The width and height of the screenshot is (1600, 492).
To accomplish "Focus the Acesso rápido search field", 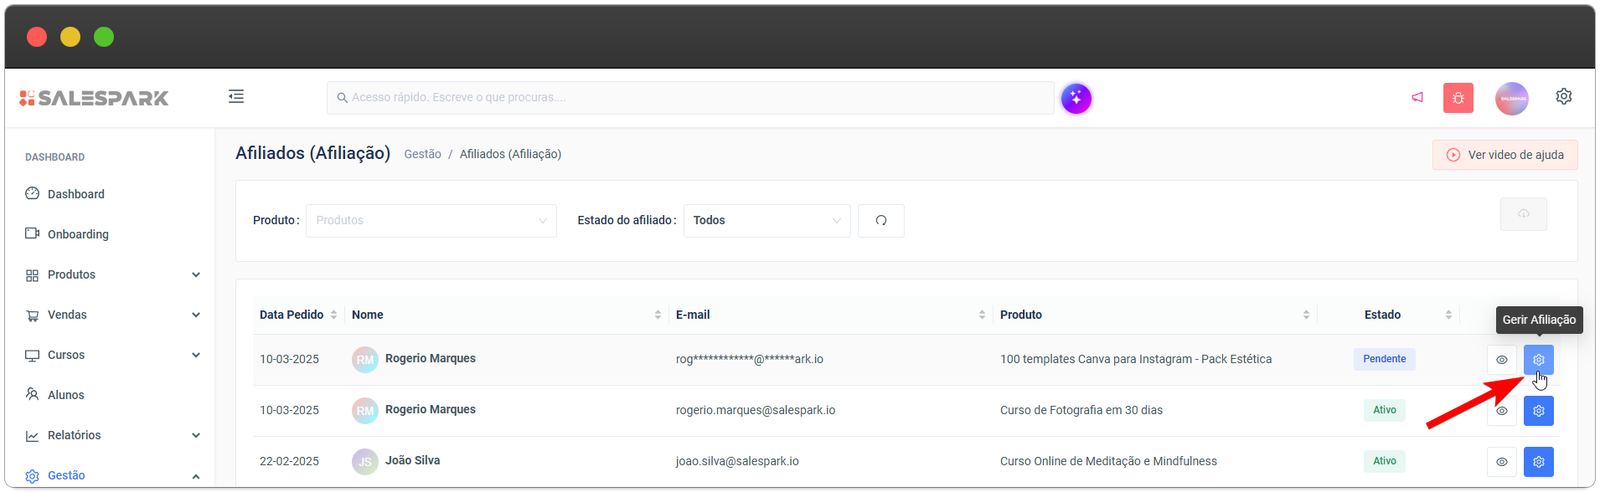I will point(690,98).
